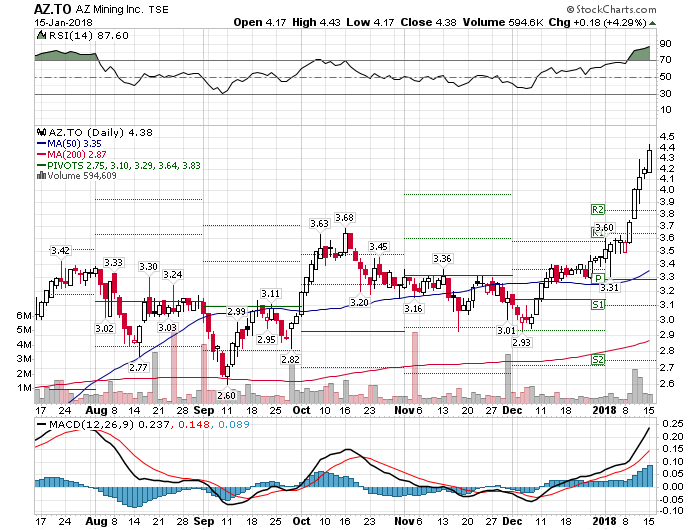Click the 3.42 price label
The image size is (700, 530).
pos(60,250)
